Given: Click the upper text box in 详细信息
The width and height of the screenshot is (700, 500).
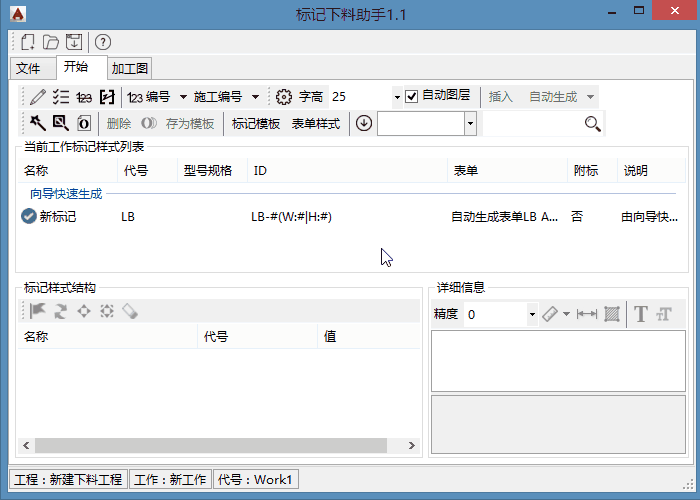Looking at the screenshot, I should click(558, 361).
